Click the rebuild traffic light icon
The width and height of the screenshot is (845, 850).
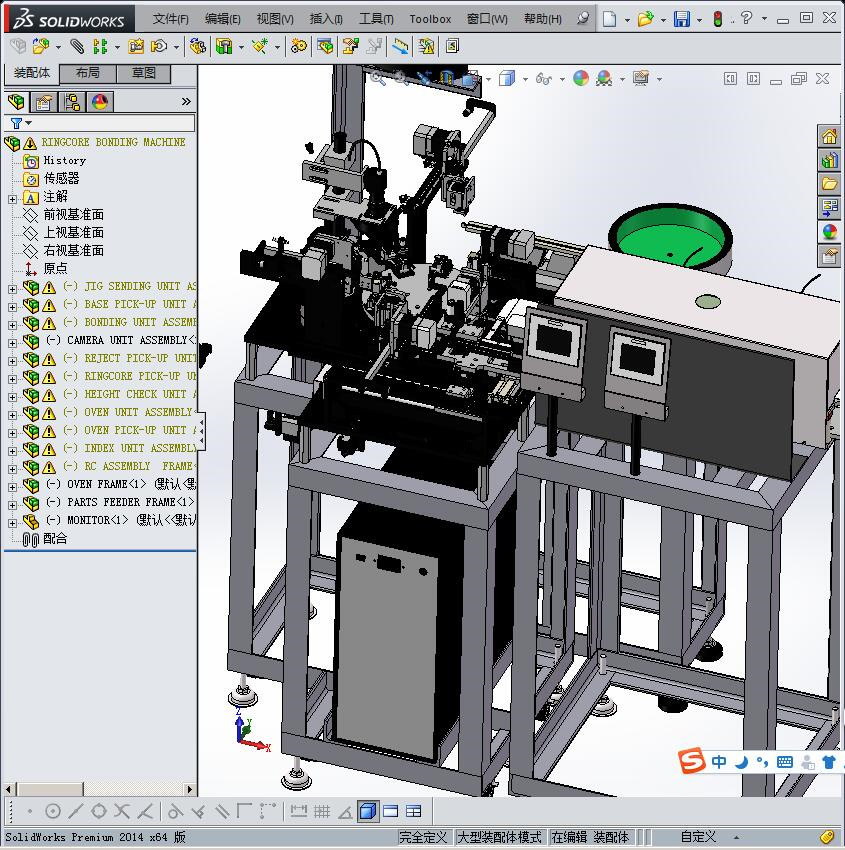[x=717, y=19]
